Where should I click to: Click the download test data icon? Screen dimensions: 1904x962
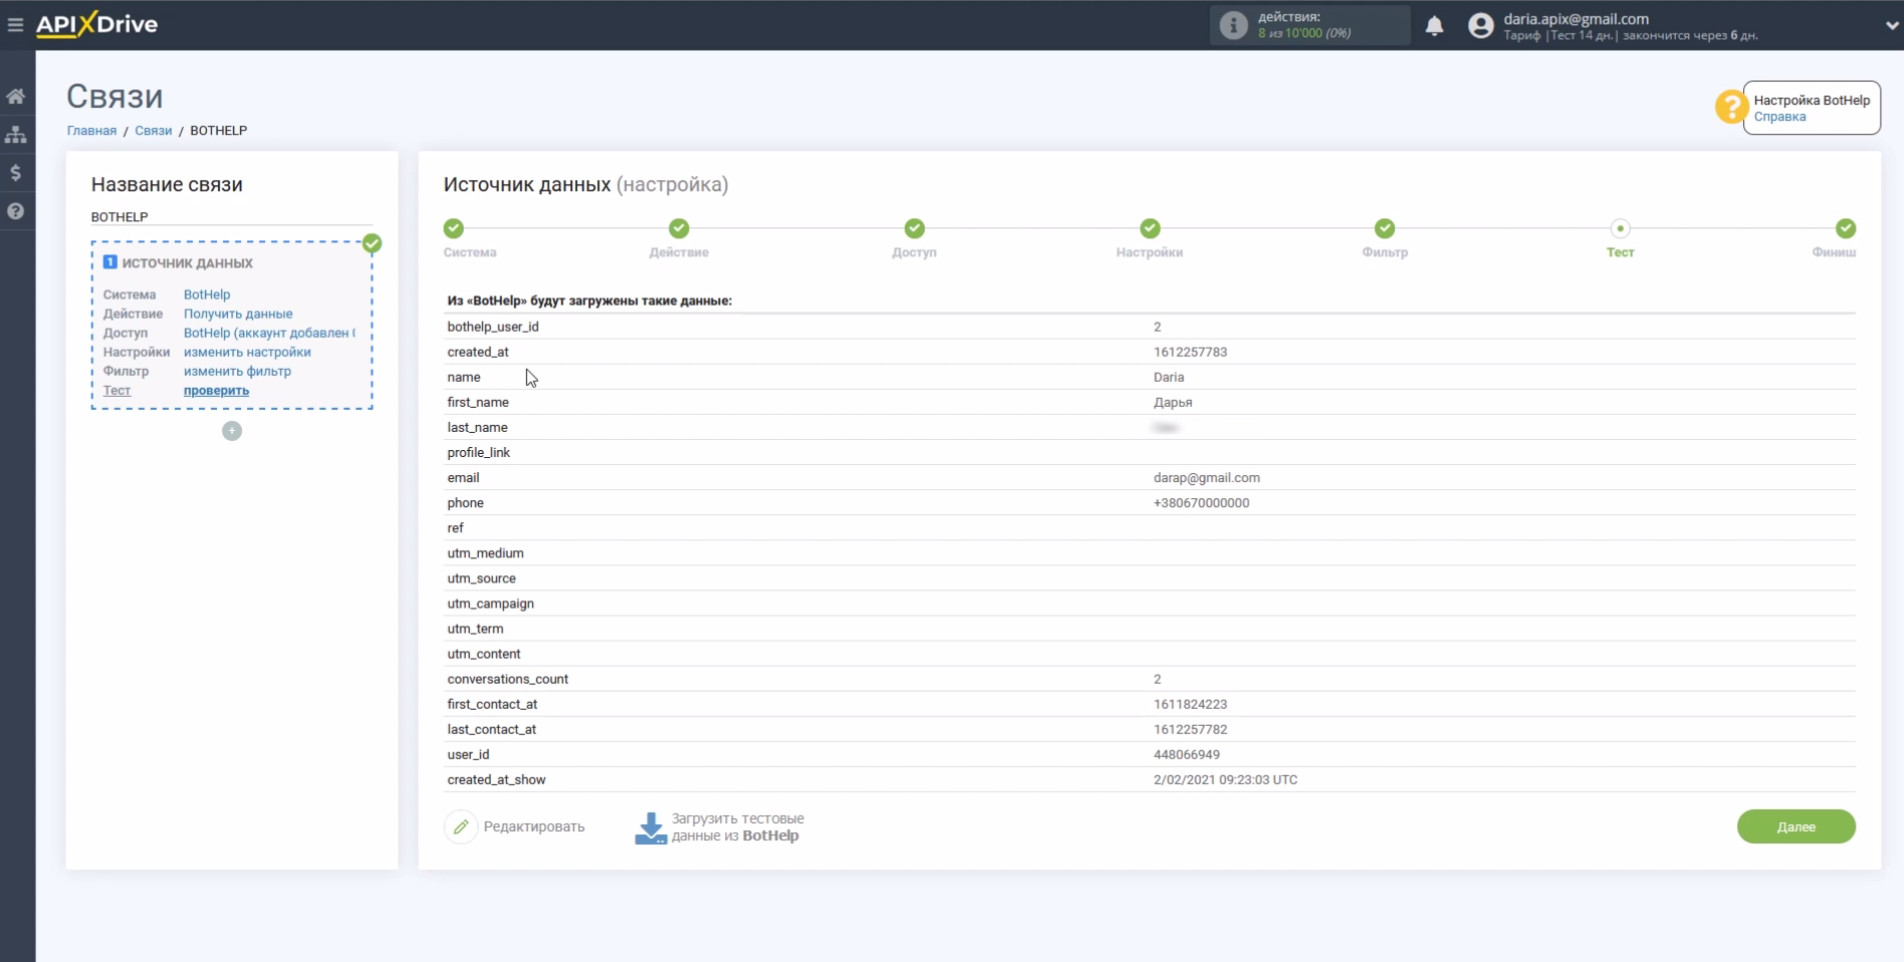[x=650, y=827]
